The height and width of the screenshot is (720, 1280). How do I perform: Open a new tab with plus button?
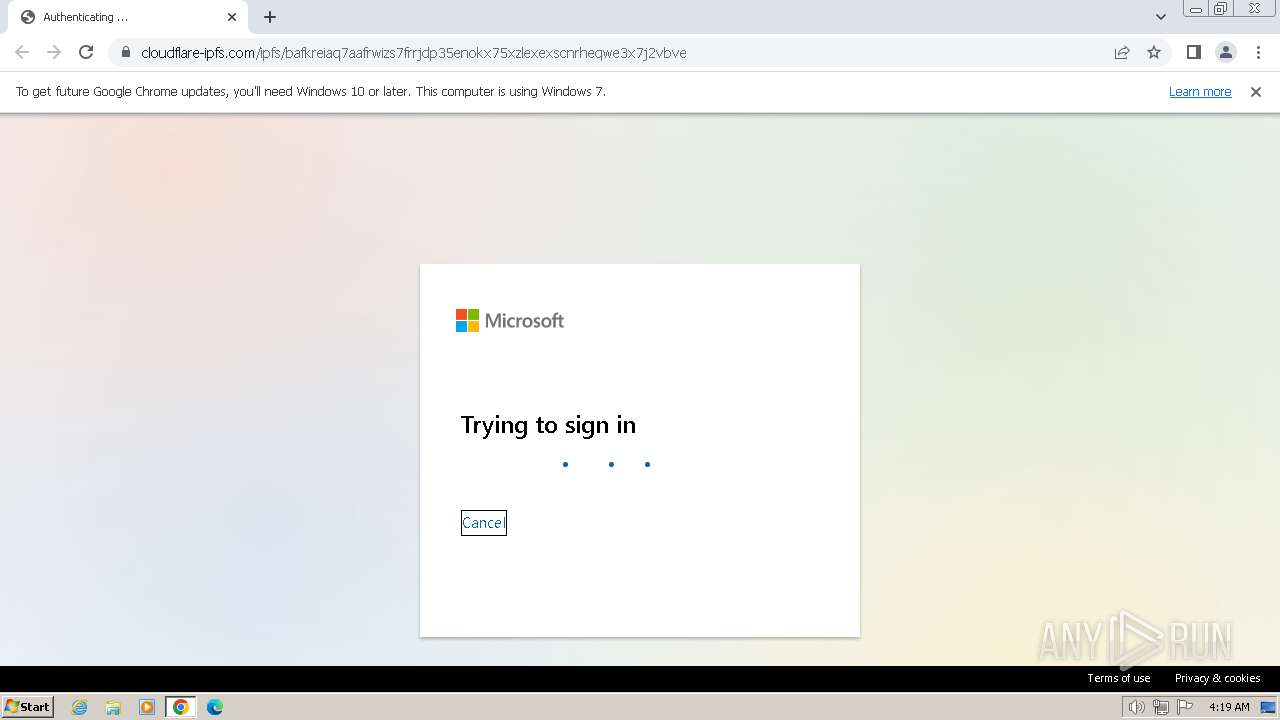pyautogui.click(x=270, y=17)
